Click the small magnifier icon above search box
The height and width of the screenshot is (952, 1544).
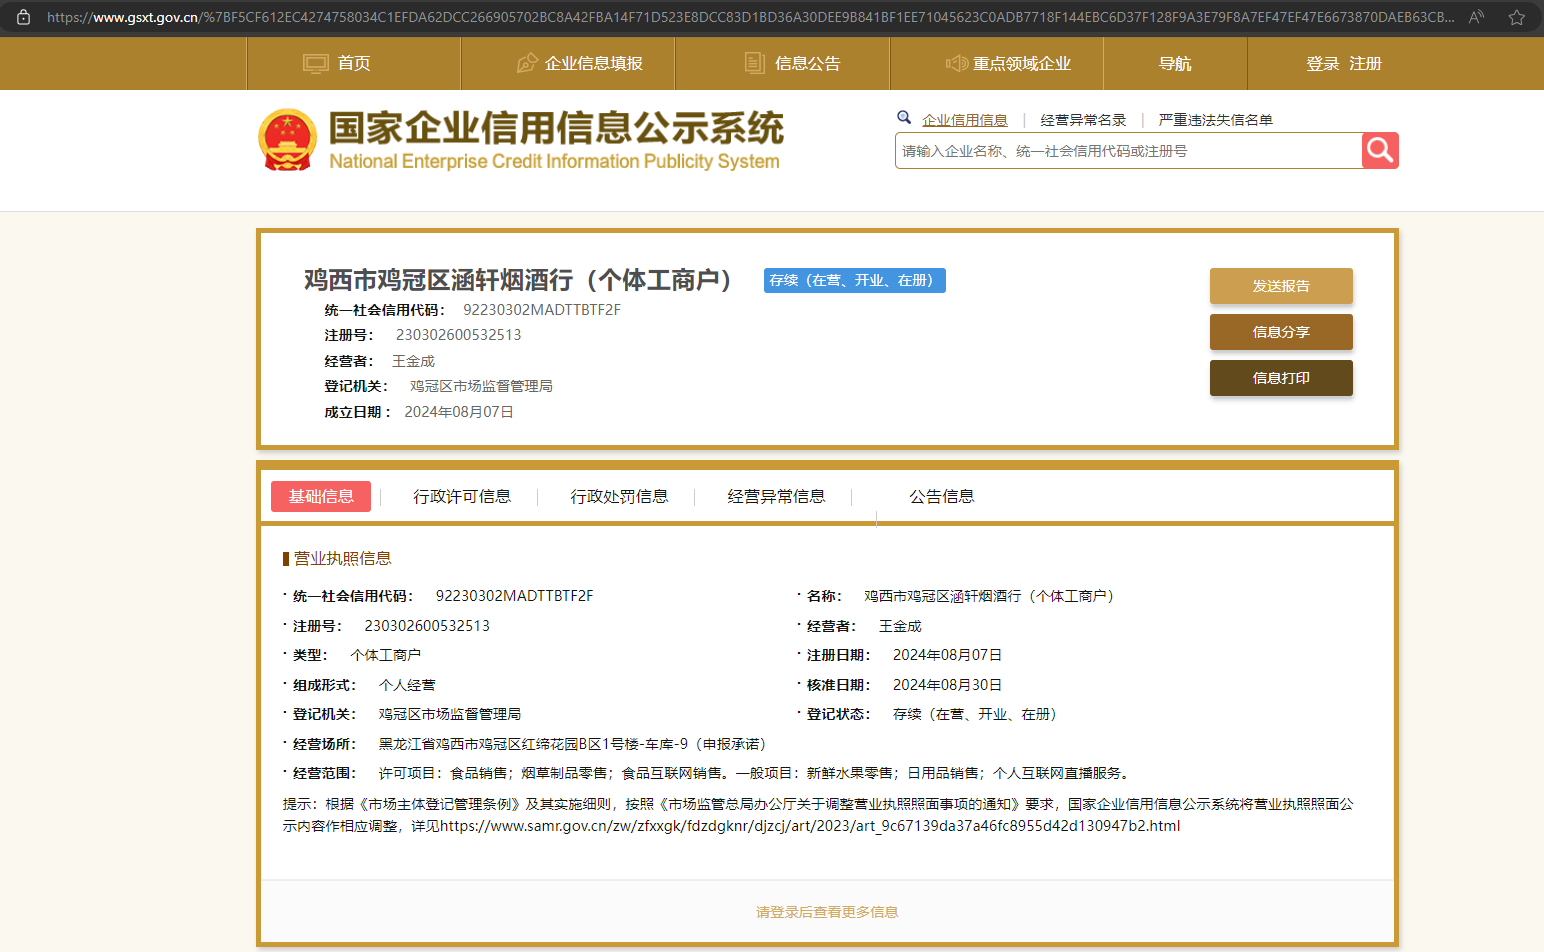(904, 118)
